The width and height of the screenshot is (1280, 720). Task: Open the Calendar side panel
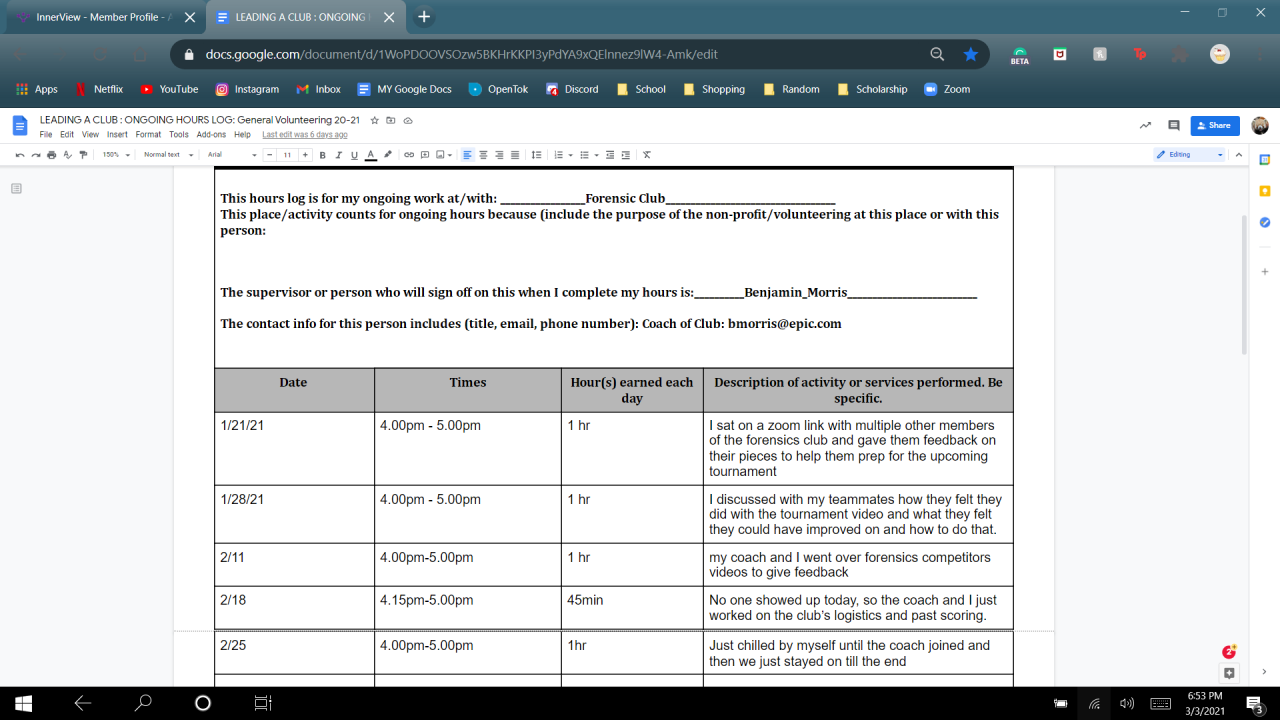(1264, 159)
